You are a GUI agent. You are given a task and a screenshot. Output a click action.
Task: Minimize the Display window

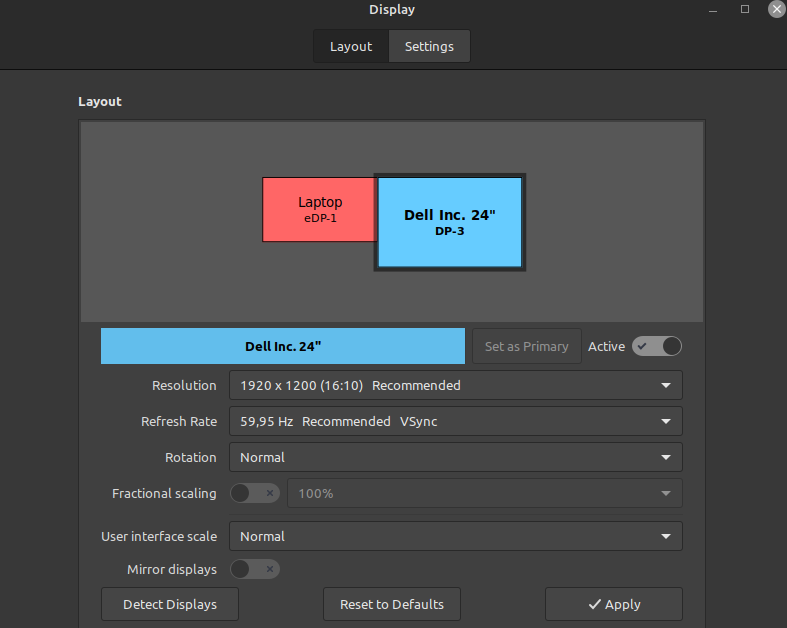(714, 9)
